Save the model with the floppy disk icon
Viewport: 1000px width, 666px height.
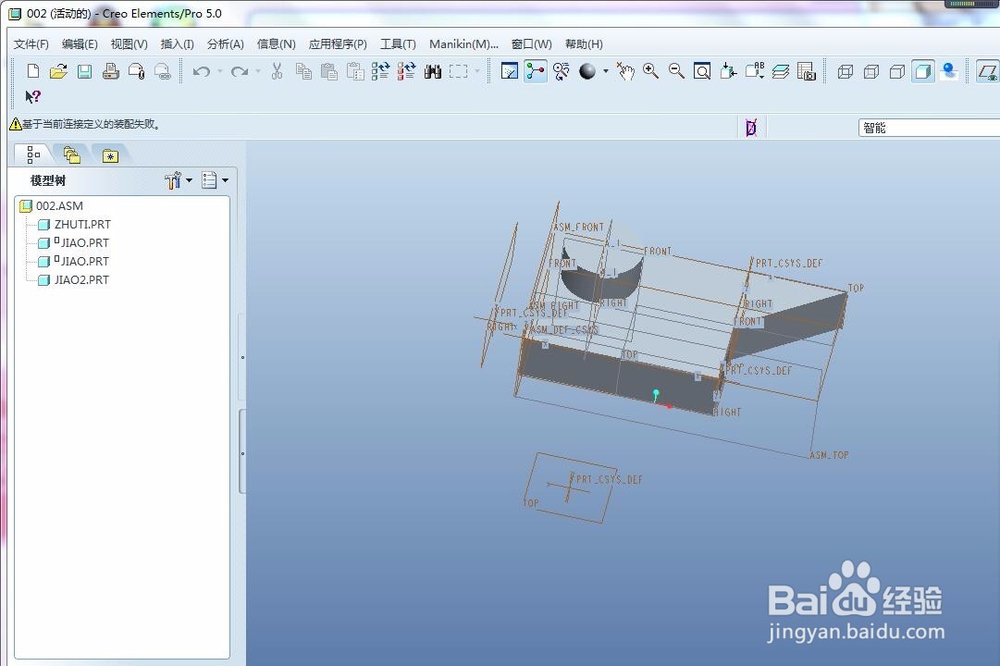[85, 71]
